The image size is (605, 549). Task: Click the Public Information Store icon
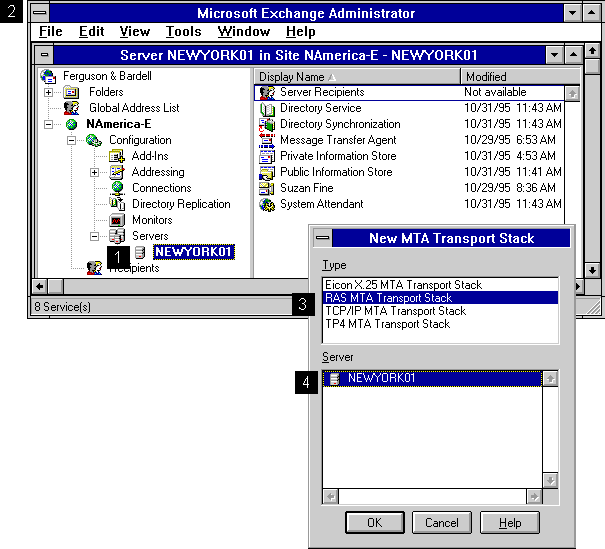(x=267, y=173)
